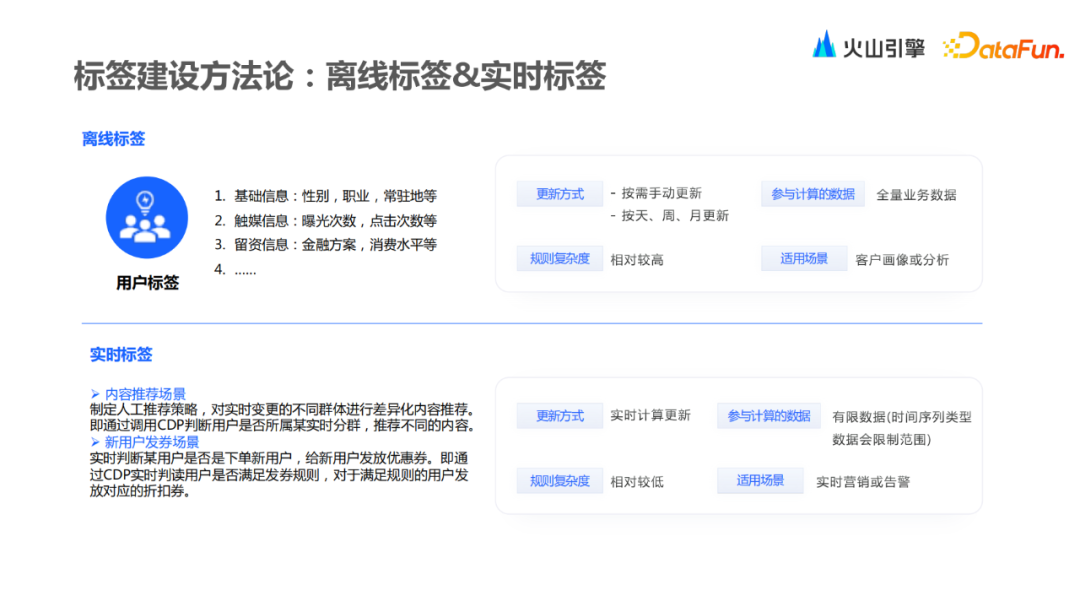1080x607 pixels.
Task: Collapse the offline label card panel
Action: (740, 224)
